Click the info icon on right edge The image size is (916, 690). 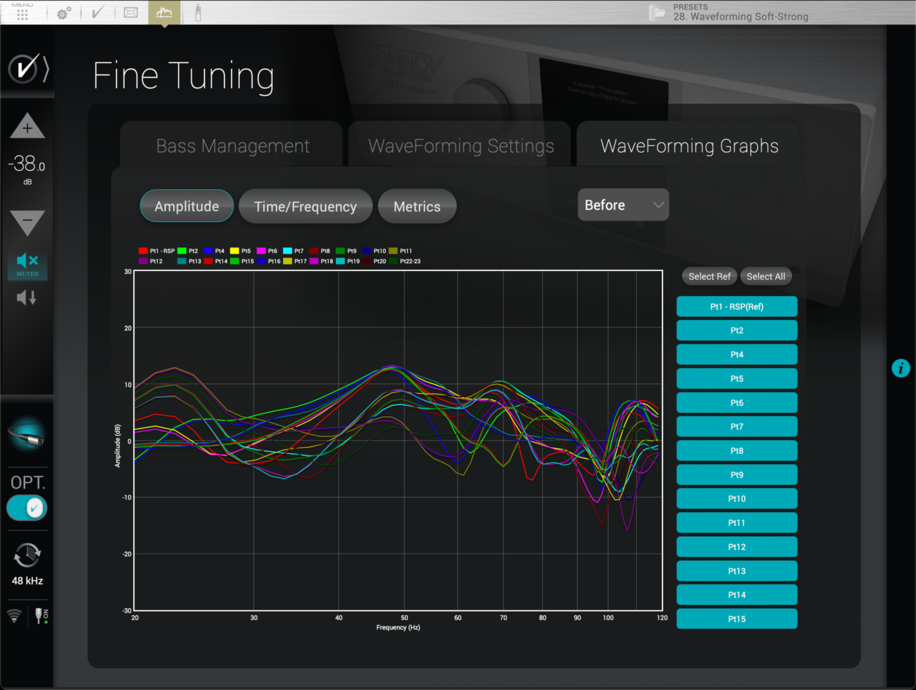[900, 368]
